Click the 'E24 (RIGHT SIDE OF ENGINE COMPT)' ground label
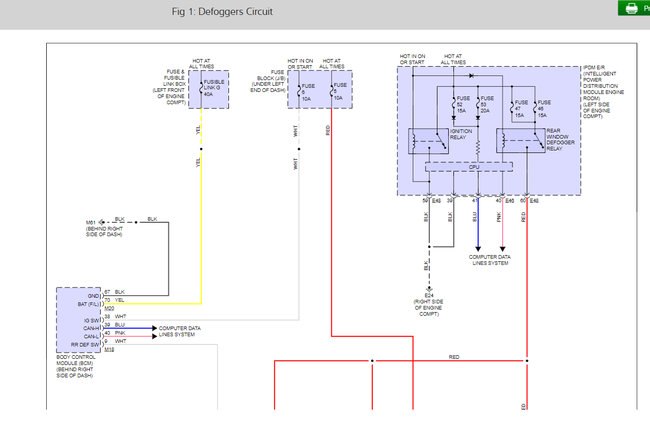Screen dimensions: 650x423 (x=429, y=305)
